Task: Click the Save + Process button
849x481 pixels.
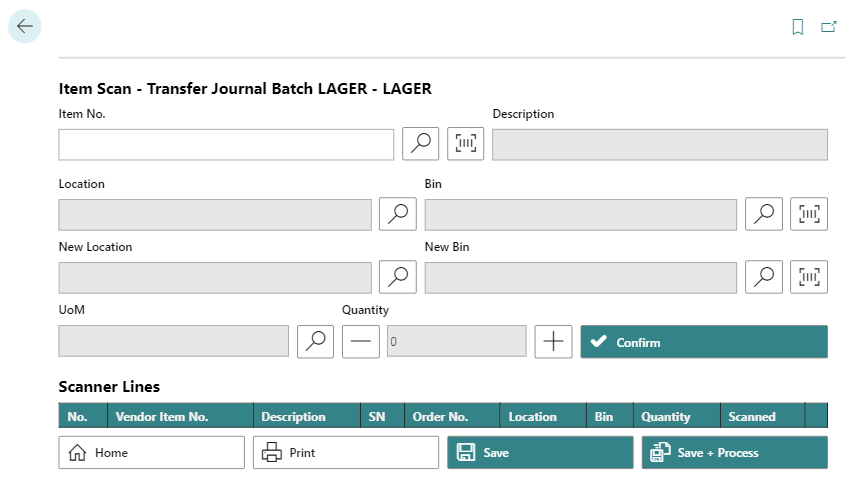Action: click(x=735, y=452)
